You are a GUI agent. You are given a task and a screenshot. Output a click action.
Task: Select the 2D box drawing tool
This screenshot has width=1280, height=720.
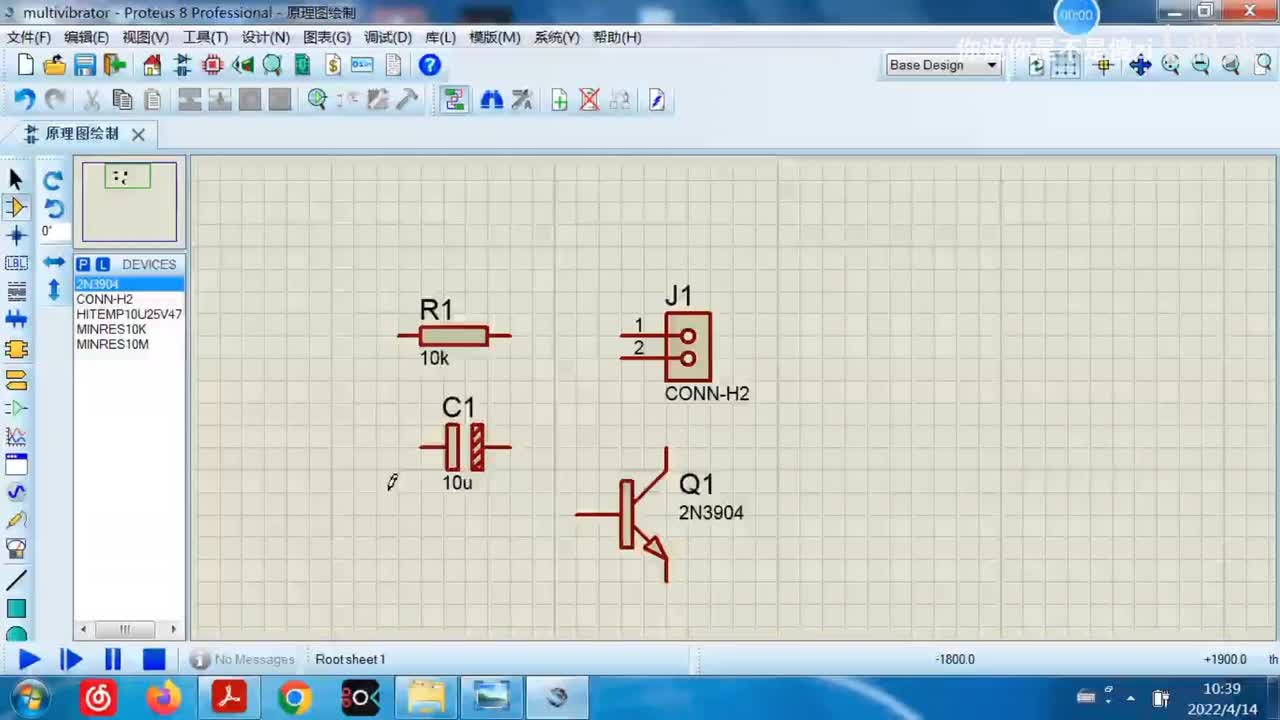16,608
